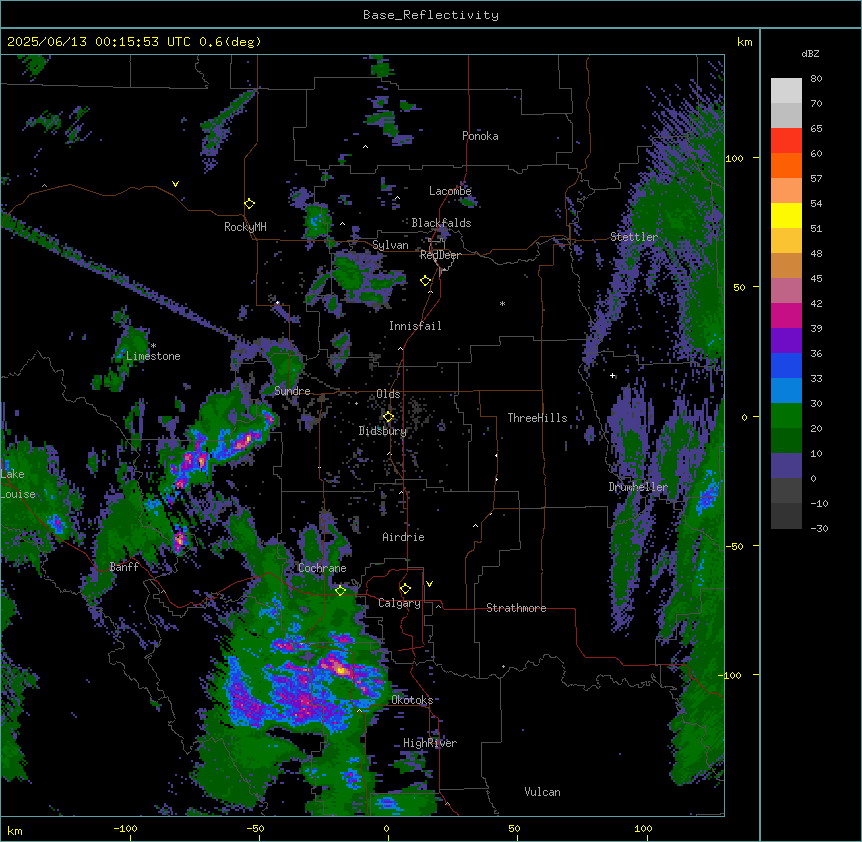
Task: Click the Louise map label
Action: (x=18, y=495)
